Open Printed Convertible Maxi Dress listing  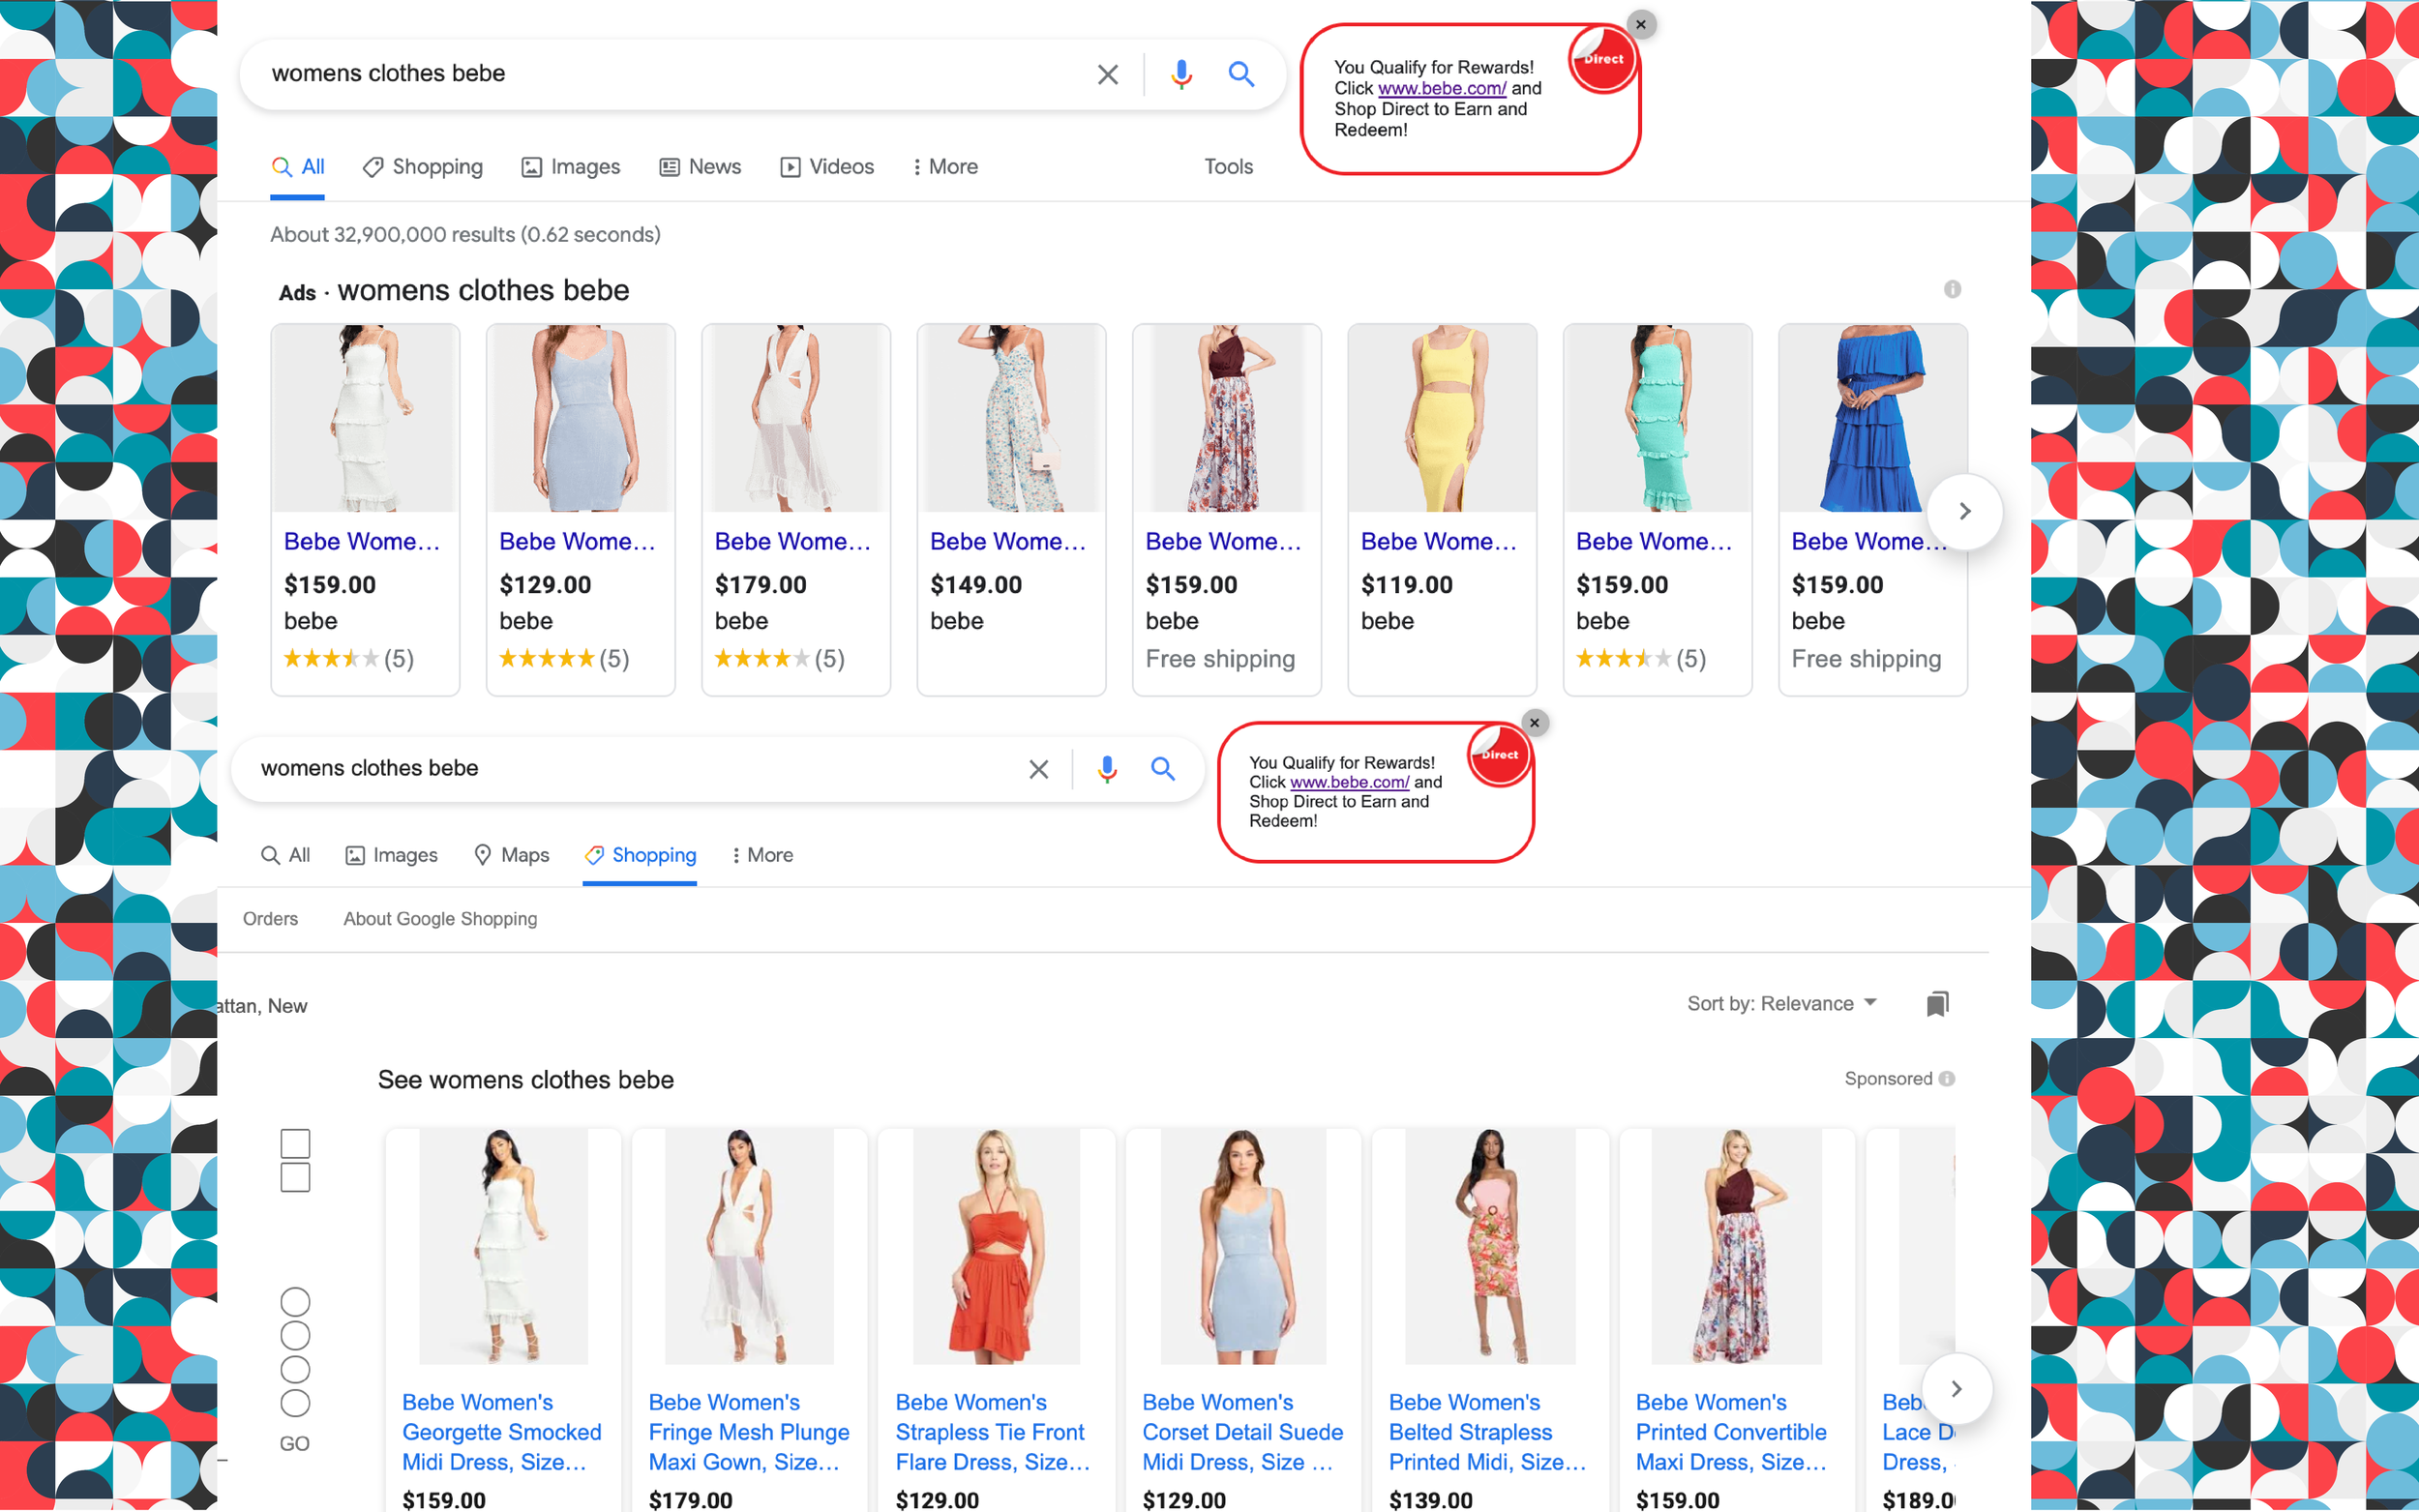1733,1432
